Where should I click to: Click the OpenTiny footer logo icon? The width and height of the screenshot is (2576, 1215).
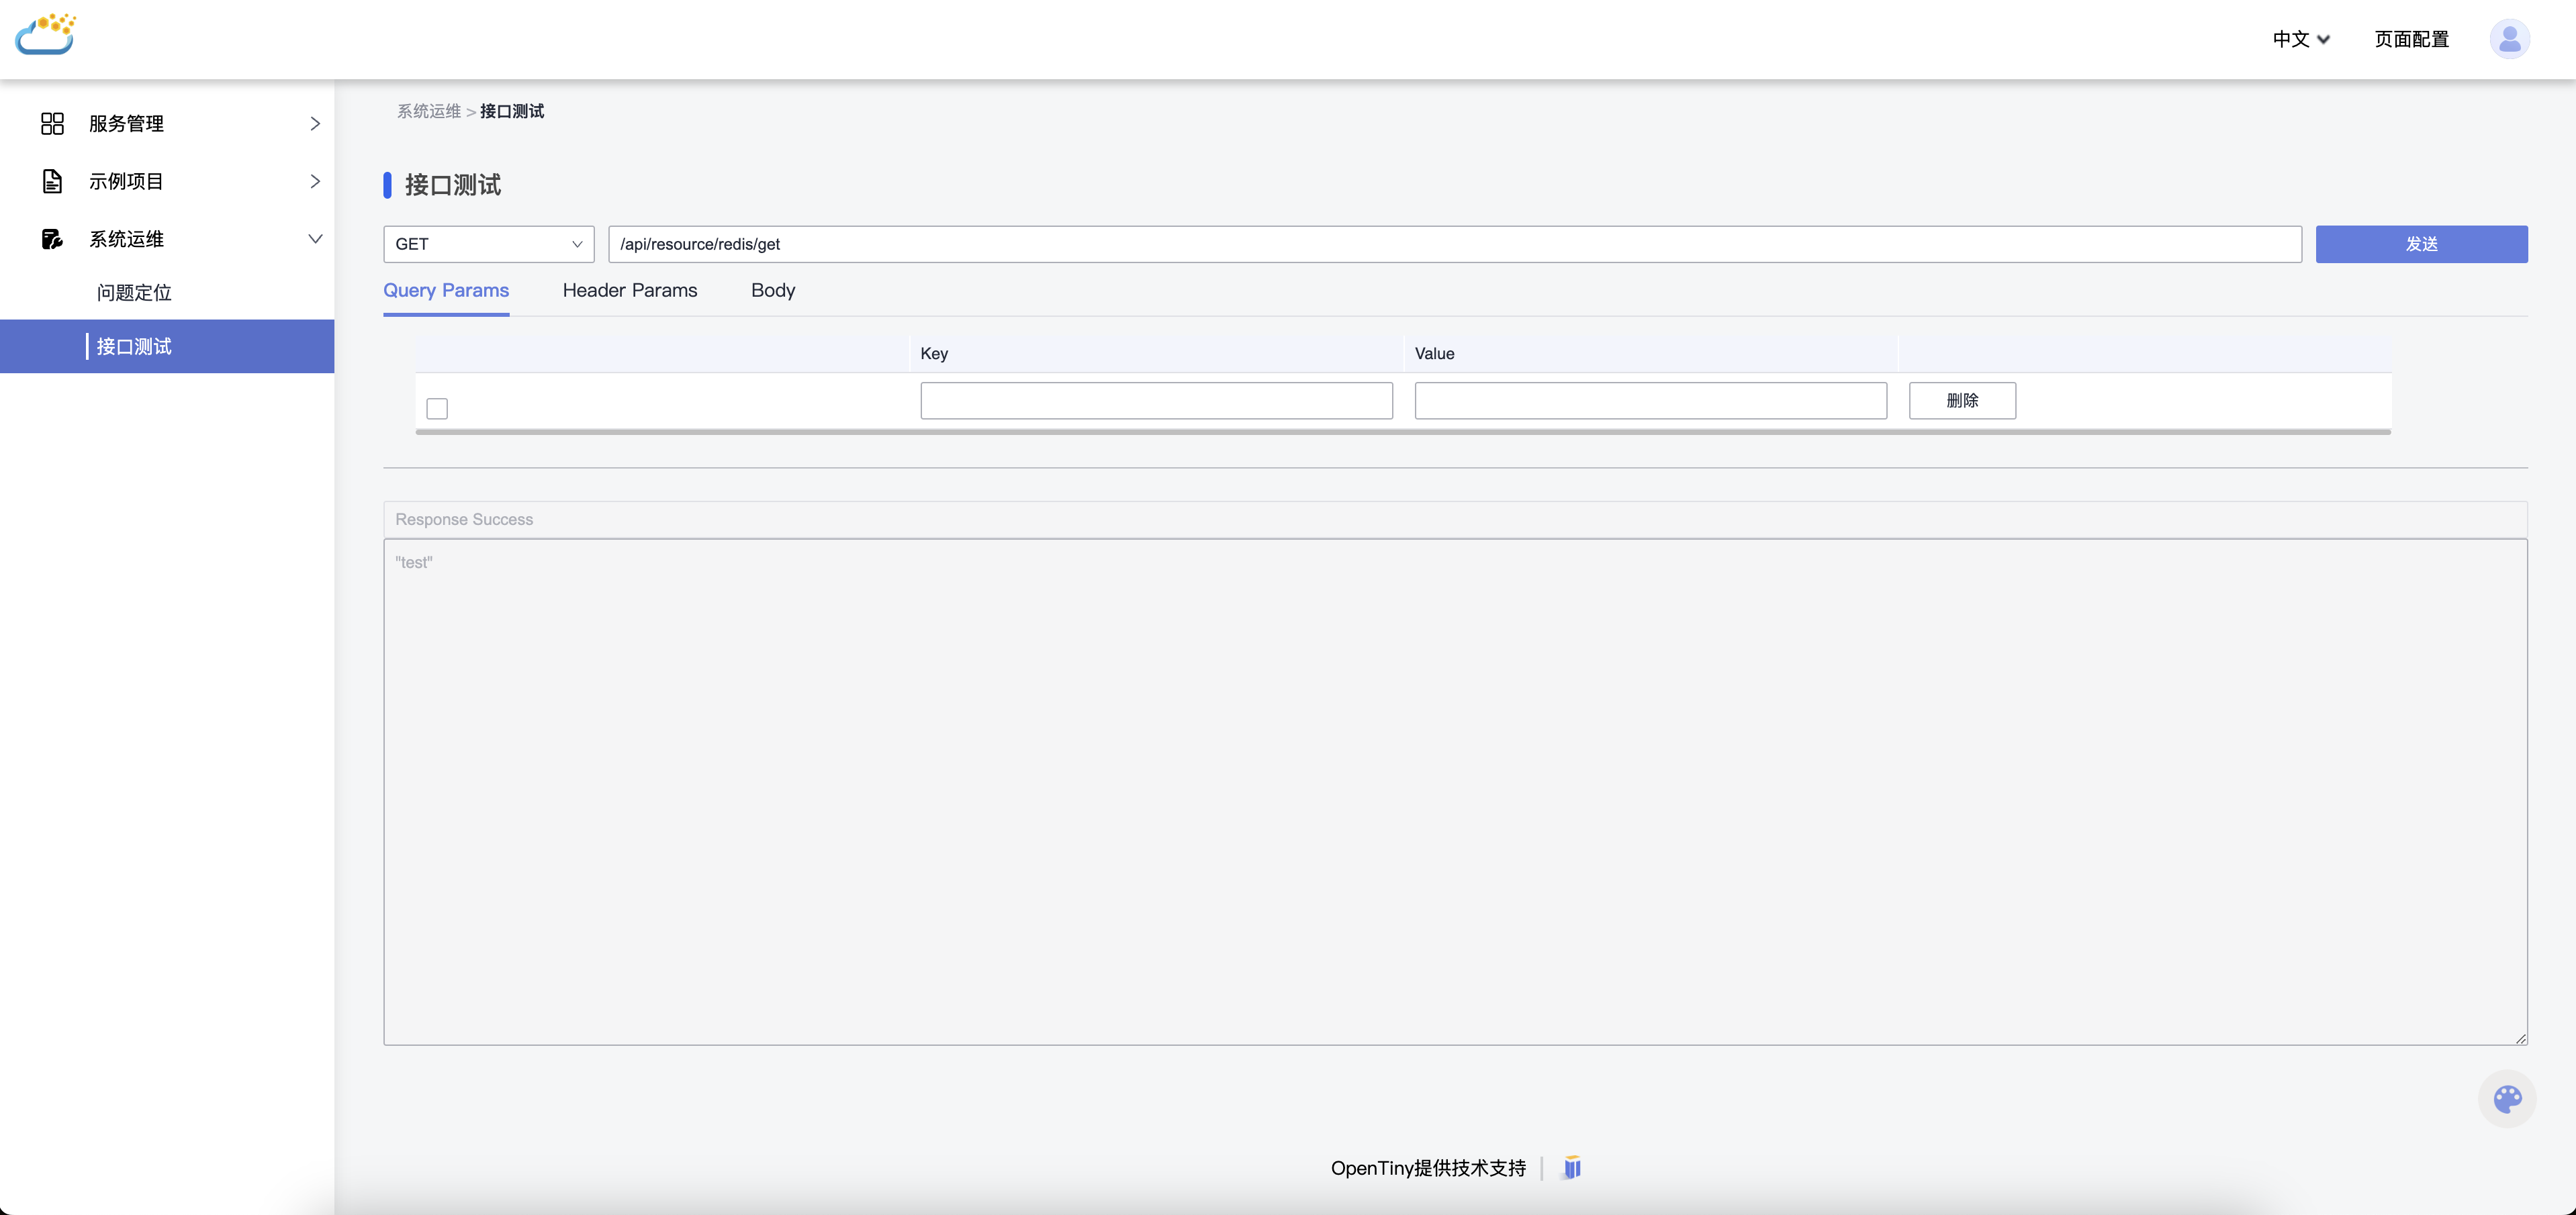pos(1572,1167)
